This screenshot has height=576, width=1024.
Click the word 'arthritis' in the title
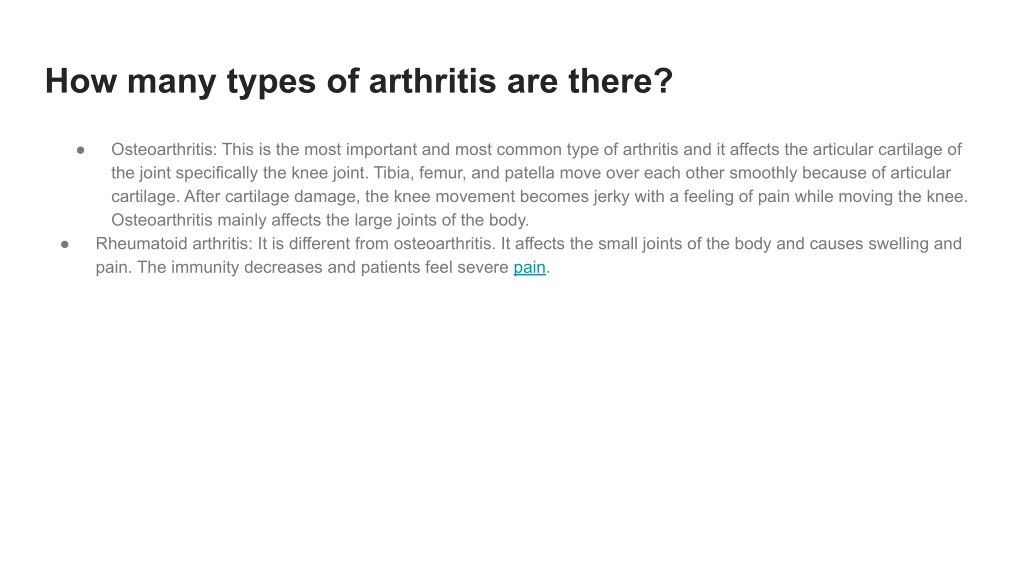click(432, 82)
